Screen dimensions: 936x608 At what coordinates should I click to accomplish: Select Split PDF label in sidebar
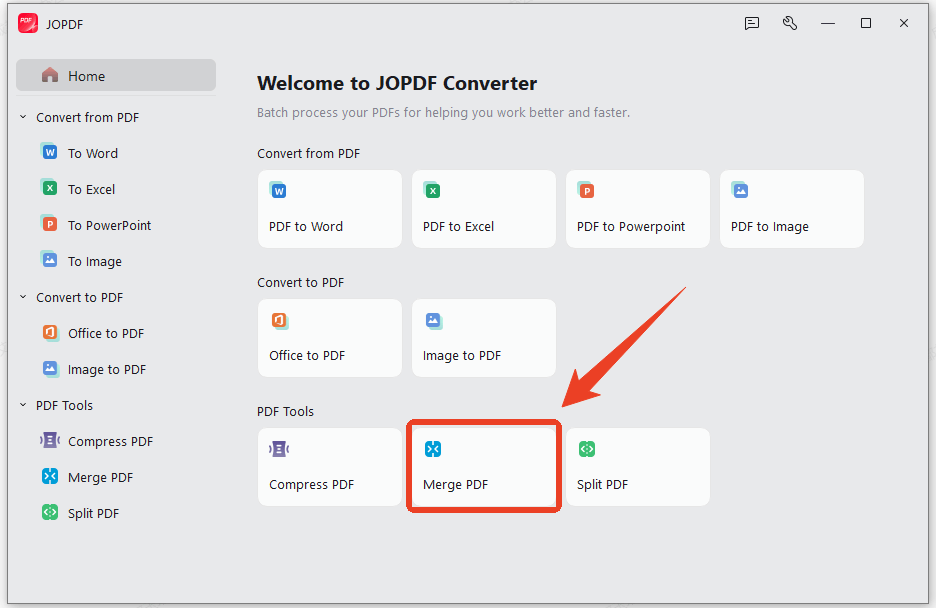[93, 514]
